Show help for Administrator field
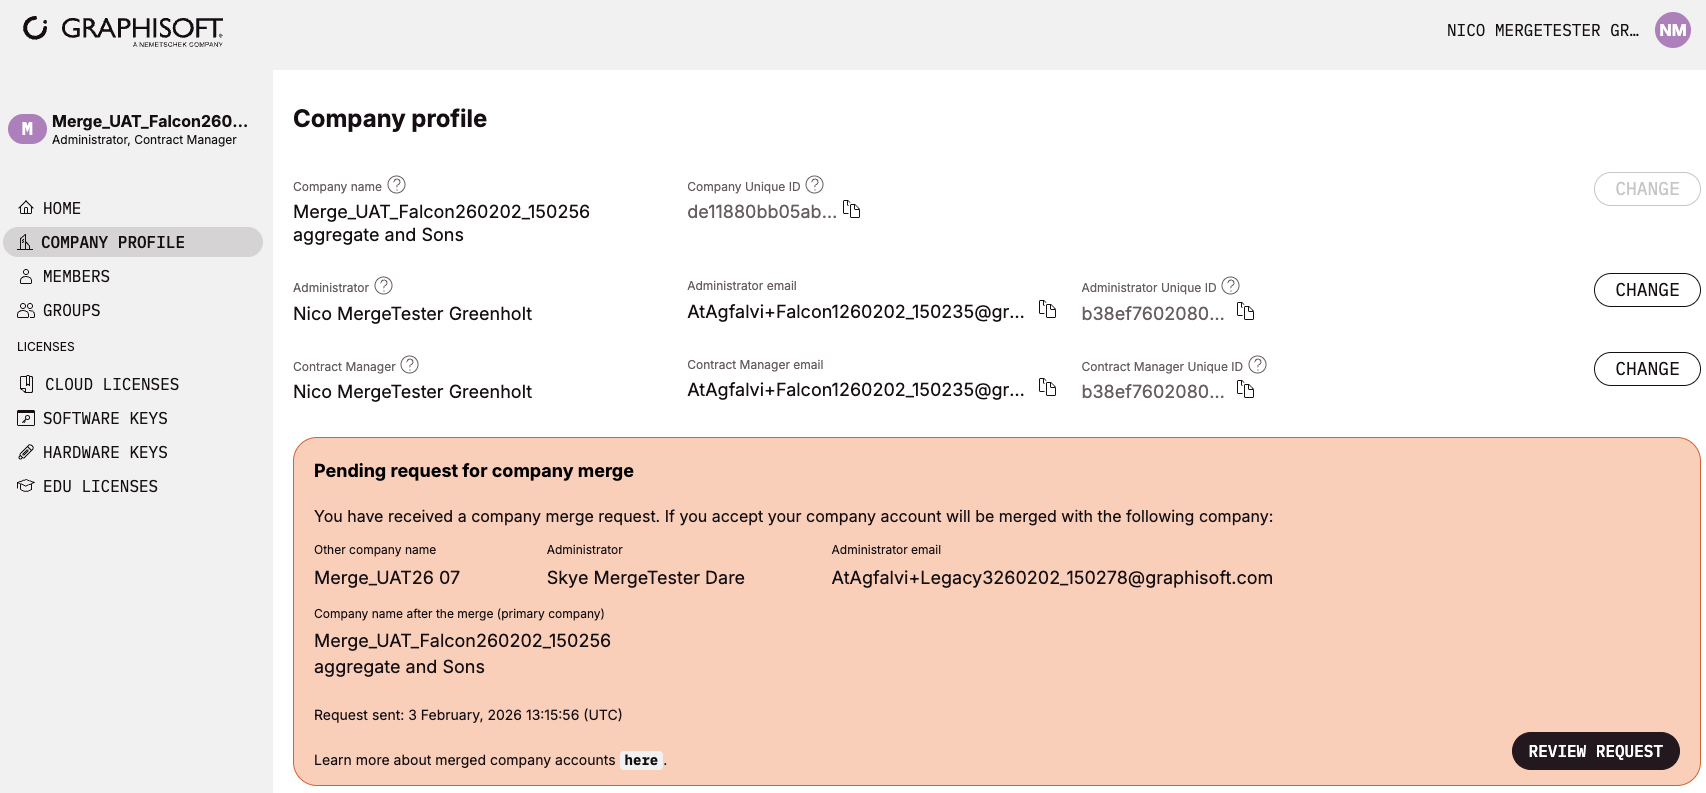 tap(384, 286)
